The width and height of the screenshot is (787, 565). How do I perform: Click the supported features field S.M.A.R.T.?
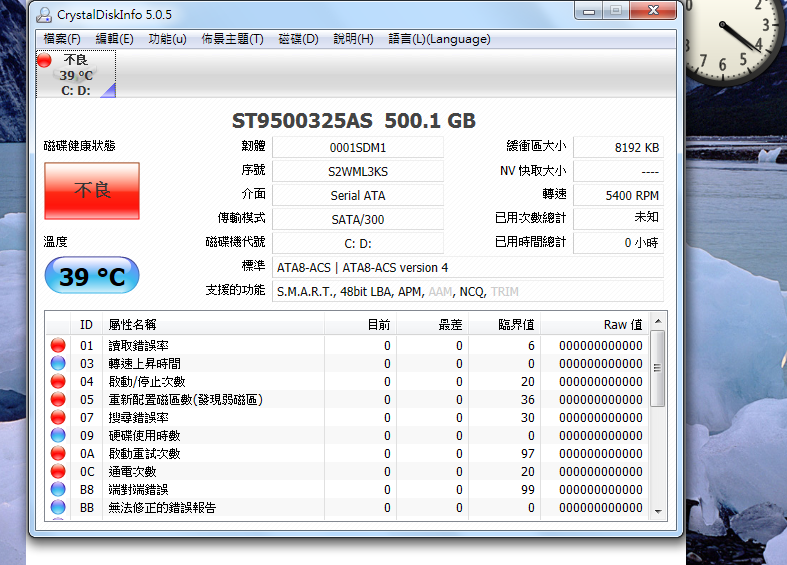coord(468,292)
